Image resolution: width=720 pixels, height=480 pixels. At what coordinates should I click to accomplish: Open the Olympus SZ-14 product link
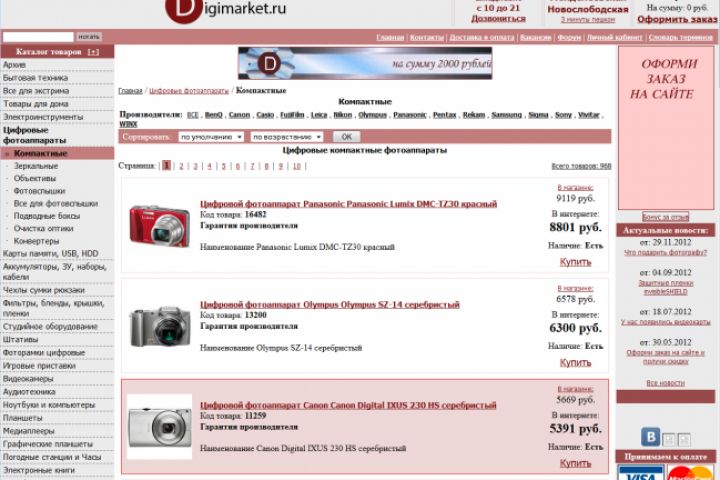point(330,304)
